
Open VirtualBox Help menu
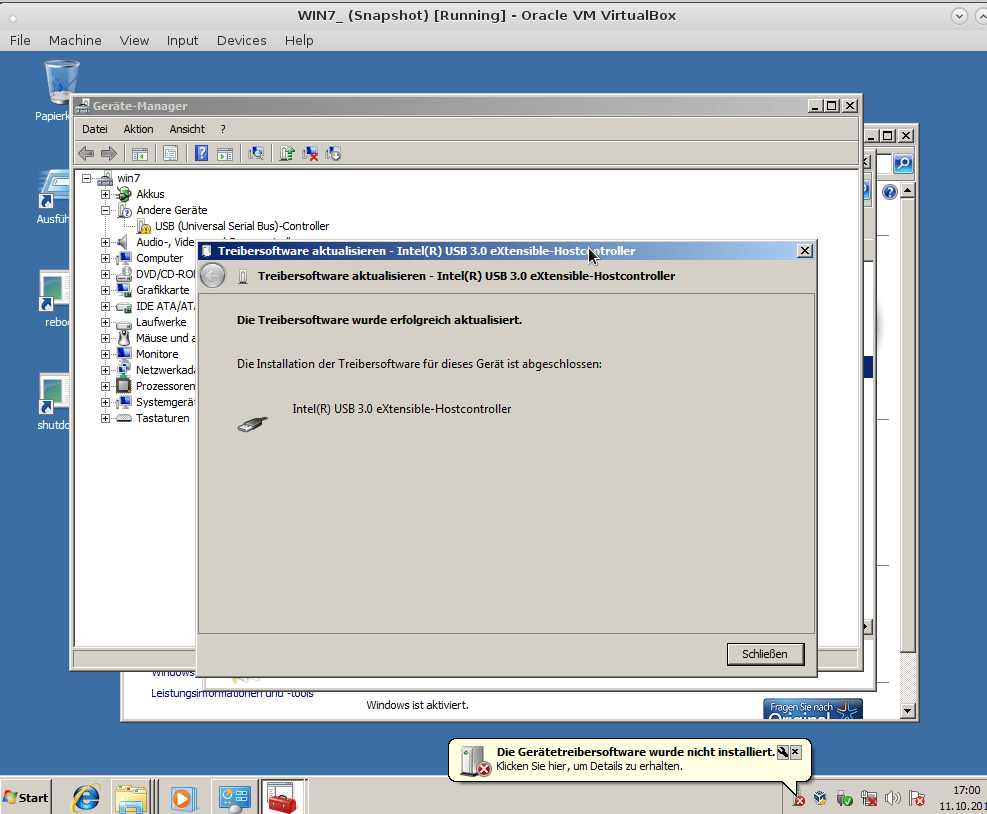[299, 40]
